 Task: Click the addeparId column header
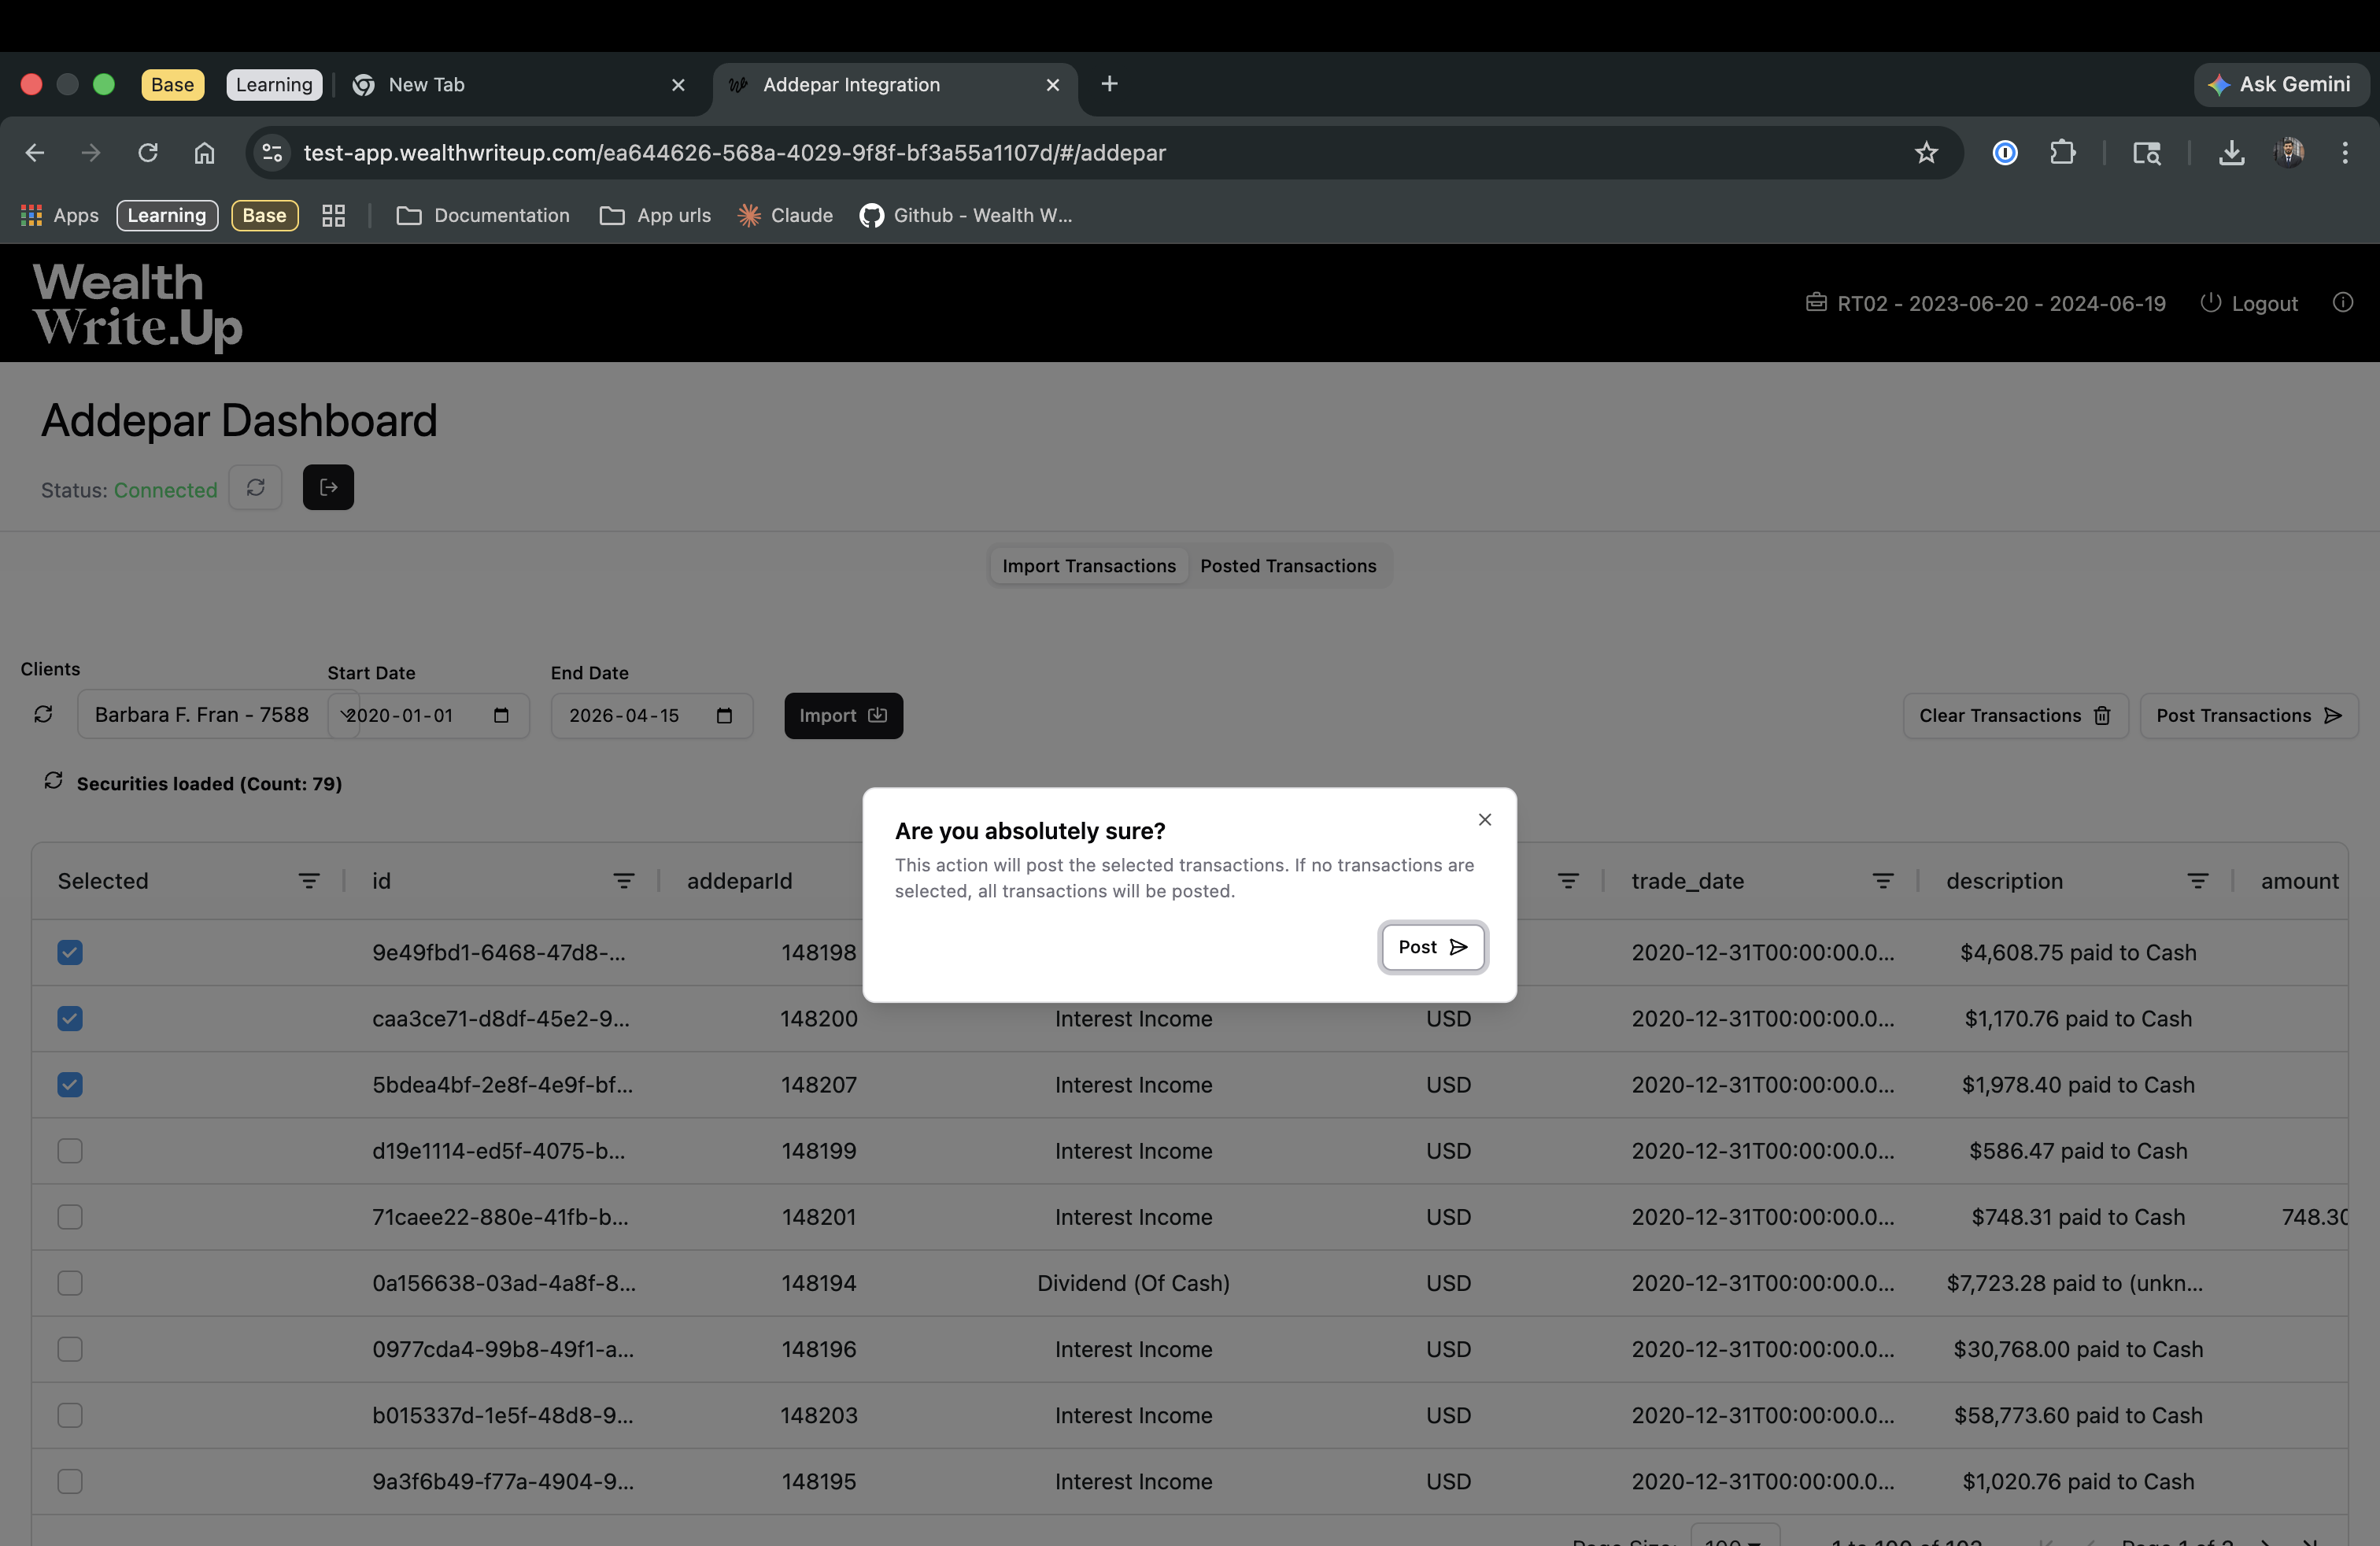(739, 881)
